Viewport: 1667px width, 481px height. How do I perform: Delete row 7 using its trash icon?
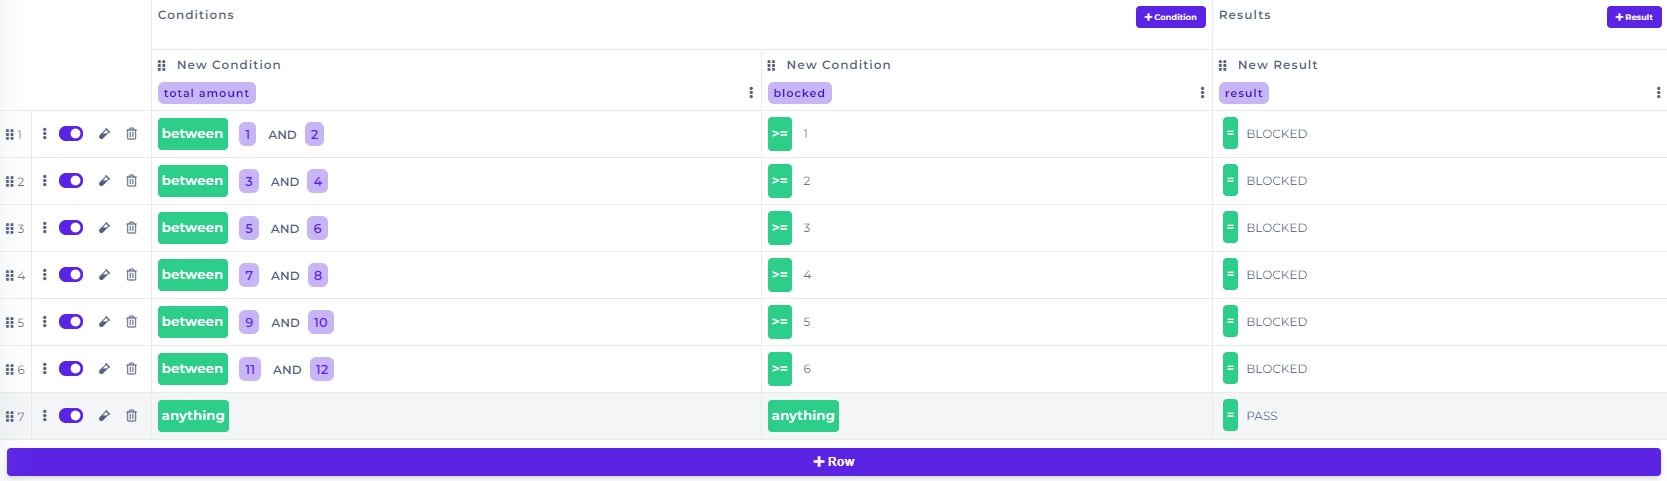(x=131, y=416)
